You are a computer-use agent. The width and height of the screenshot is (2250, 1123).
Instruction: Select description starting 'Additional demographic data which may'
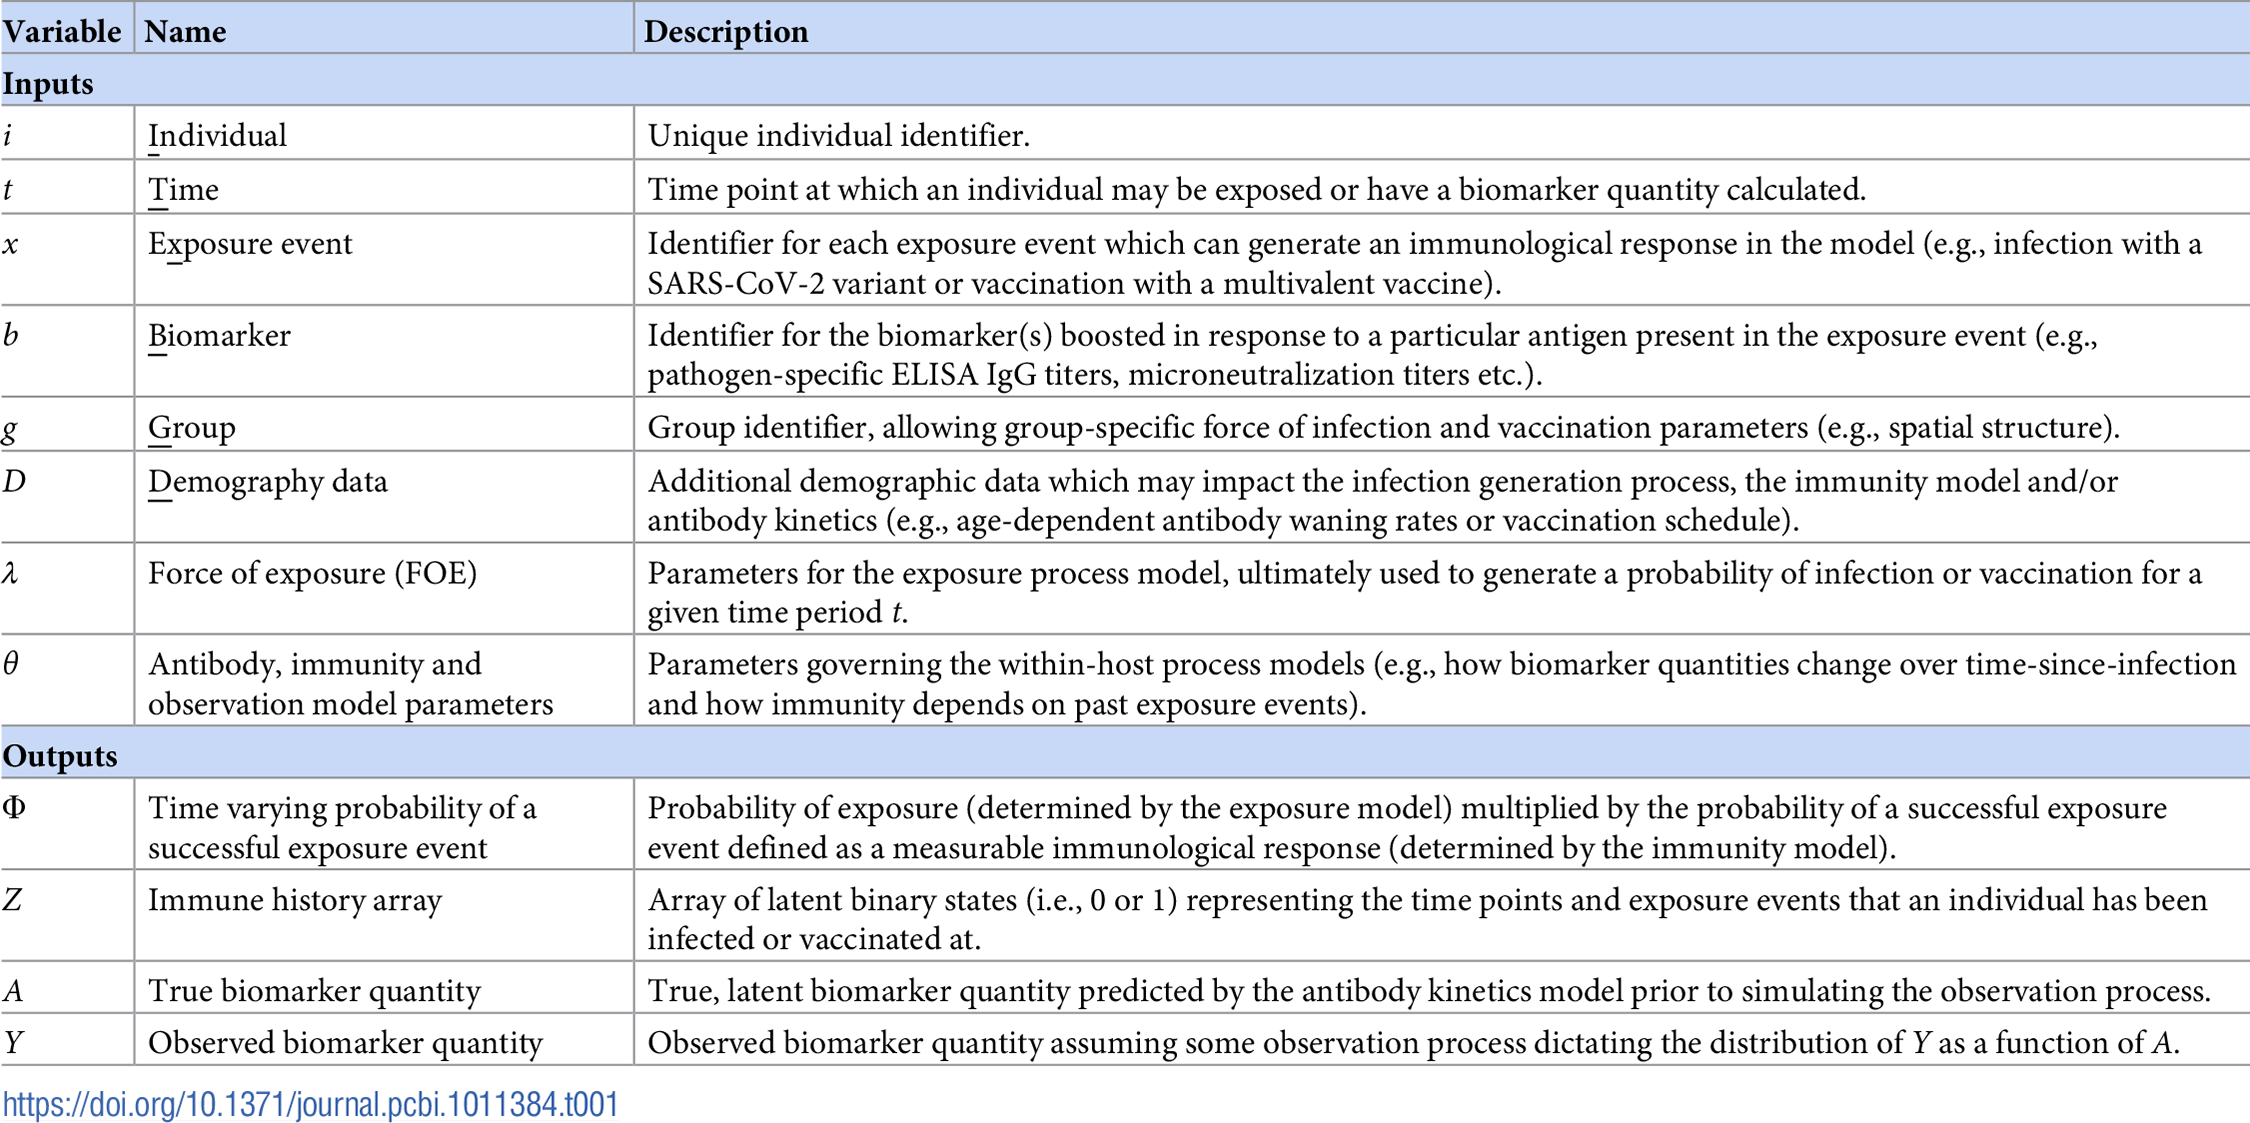[1383, 501]
